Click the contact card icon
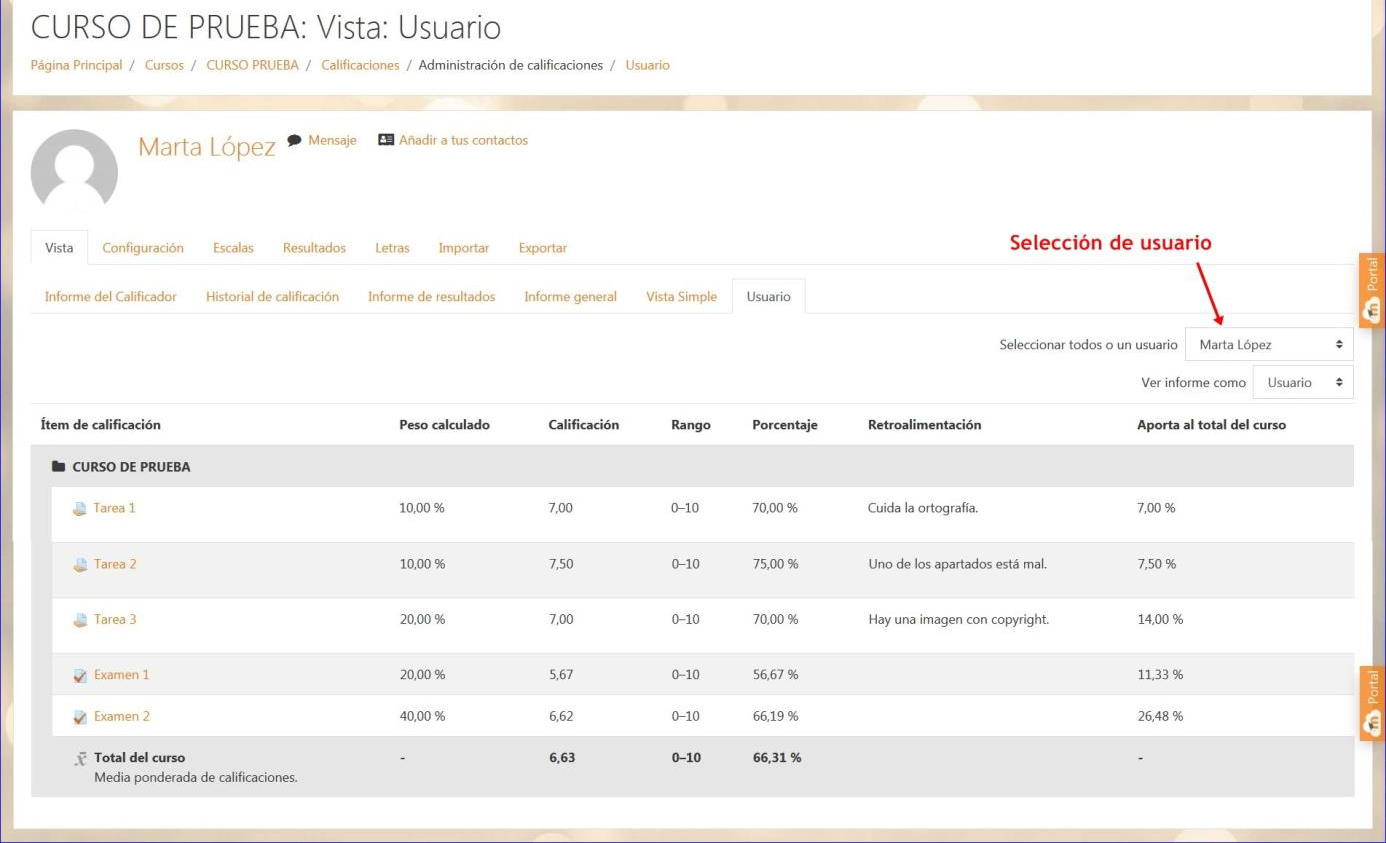Image resolution: width=1386 pixels, height=843 pixels. tap(386, 141)
